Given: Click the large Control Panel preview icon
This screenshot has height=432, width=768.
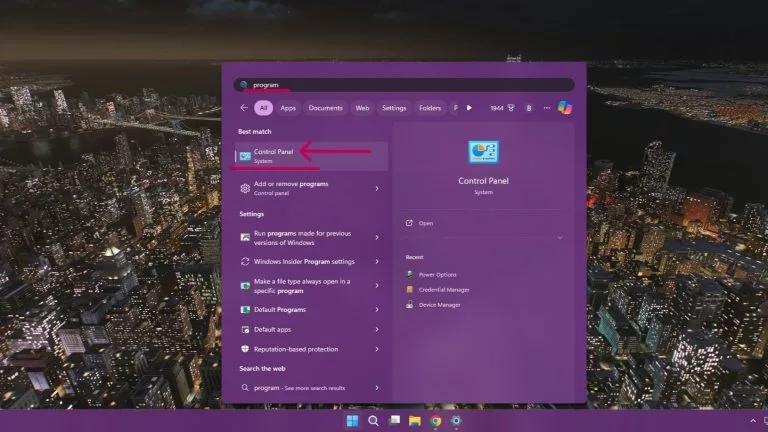Looking at the screenshot, I should pos(483,152).
